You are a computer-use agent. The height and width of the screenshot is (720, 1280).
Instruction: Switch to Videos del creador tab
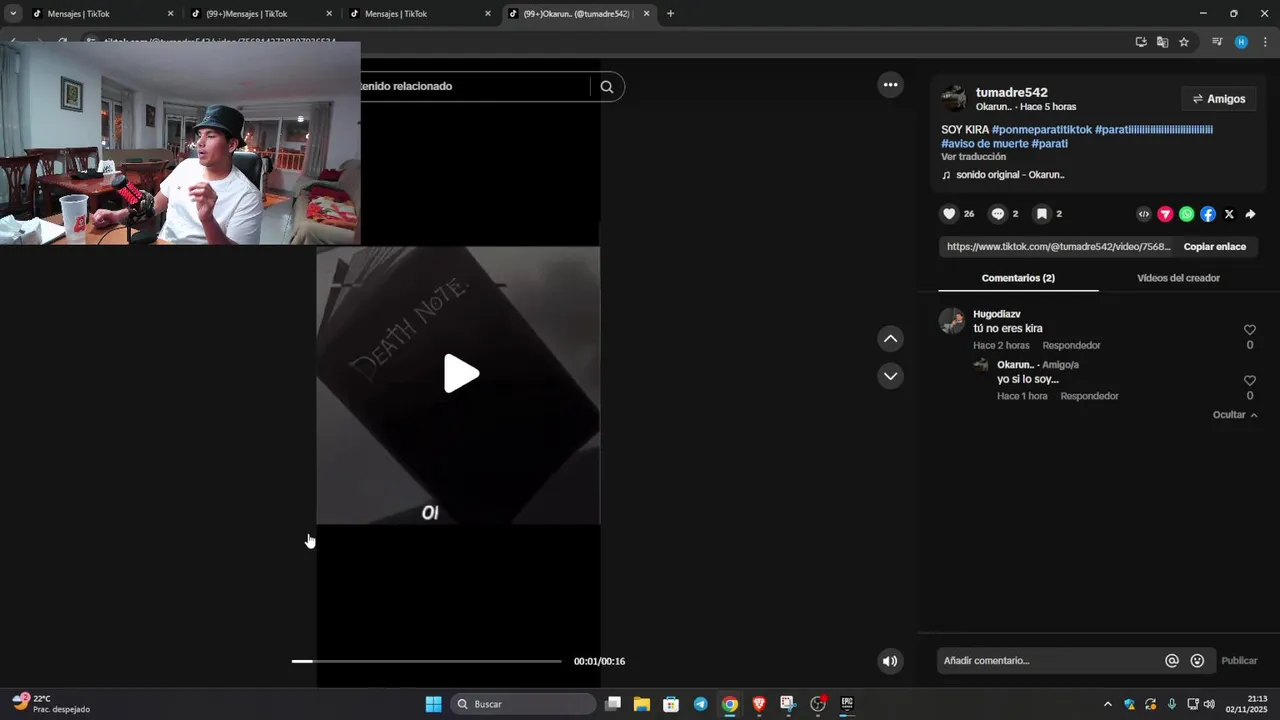pyautogui.click(x=1178, y=278)
